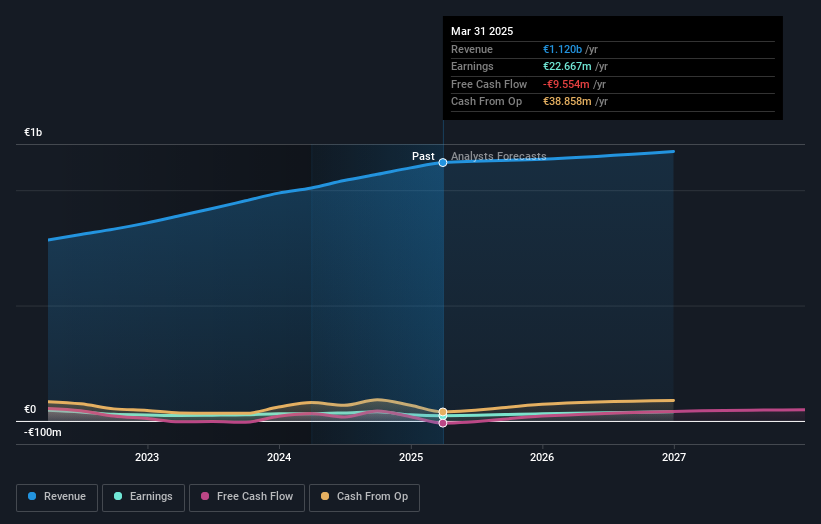This screenshot has width=821, height=524.
Task: Click the 'Free Cash Flow' label in tooltip
Action: click(489, 84)
